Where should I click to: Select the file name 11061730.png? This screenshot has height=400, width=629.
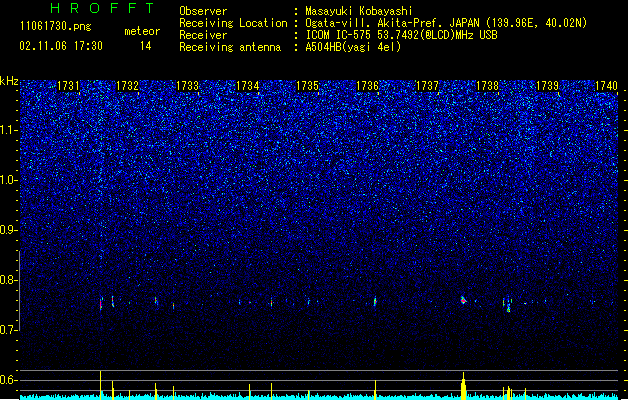(55, 26)
